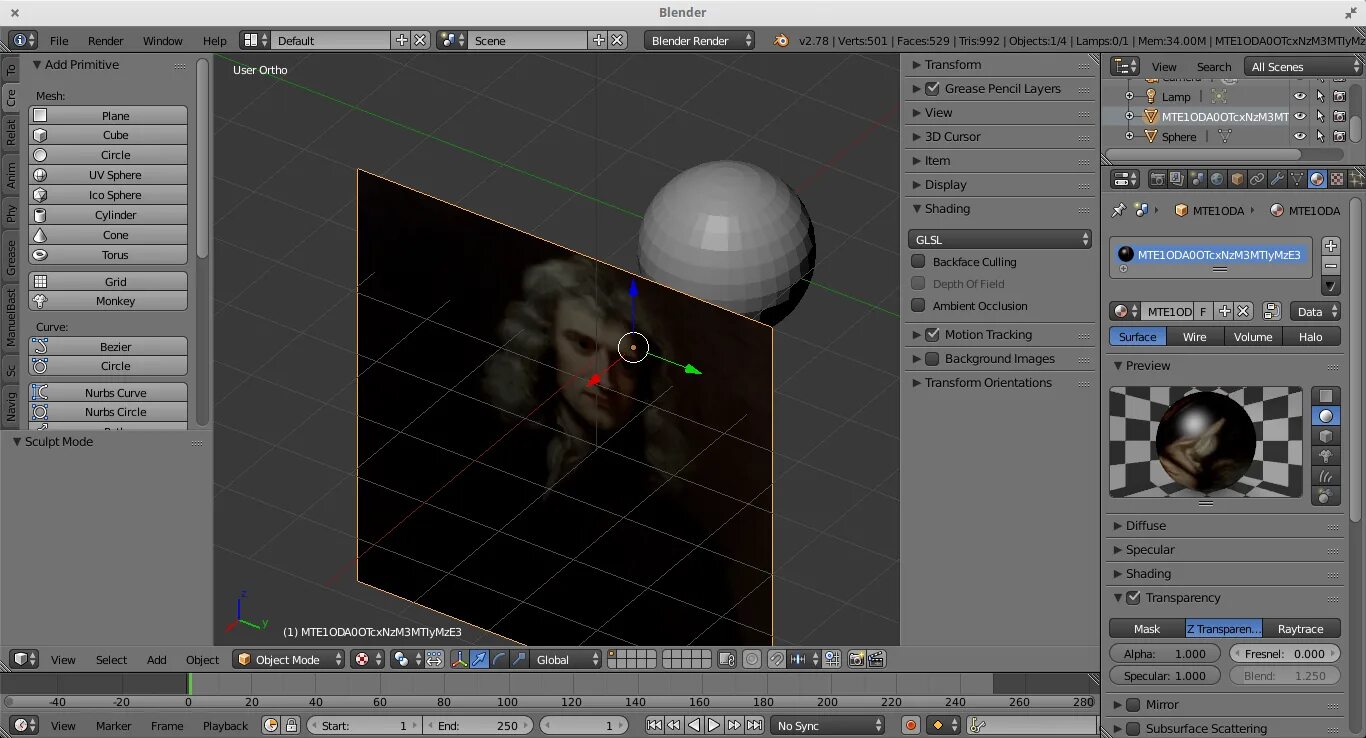The image size is (1366, 738).
Task: Enable the Mirror panel checkbox
Action: tap(1133, 704)
